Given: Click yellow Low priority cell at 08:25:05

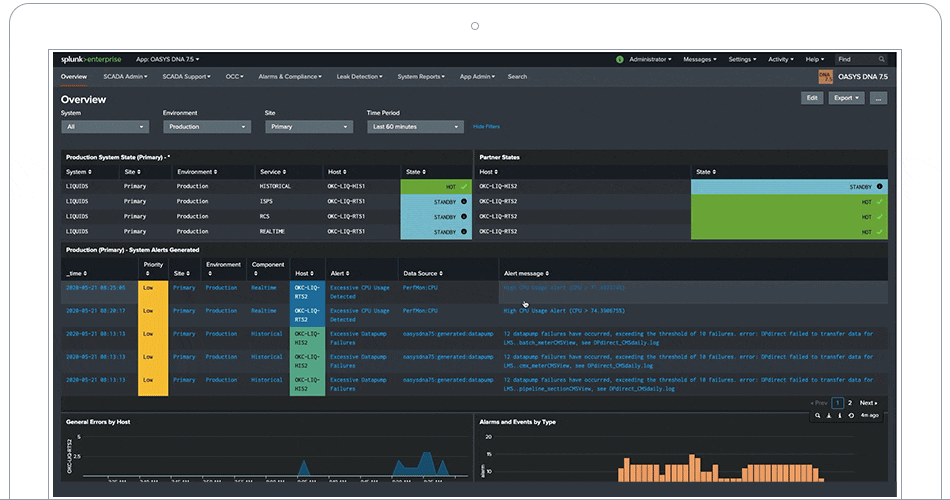Looking at the screenshot, I should click(153, 292).
